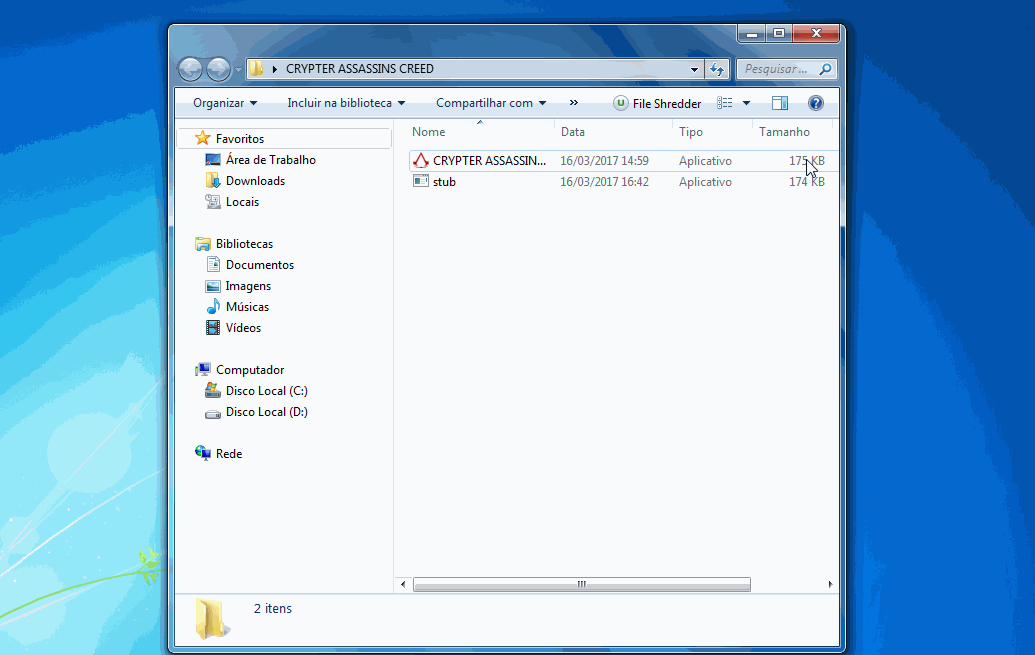Expand the address bar history dropdown arrow
The height and width of the screenshot is (655, 1035).
tap(695, 69)
